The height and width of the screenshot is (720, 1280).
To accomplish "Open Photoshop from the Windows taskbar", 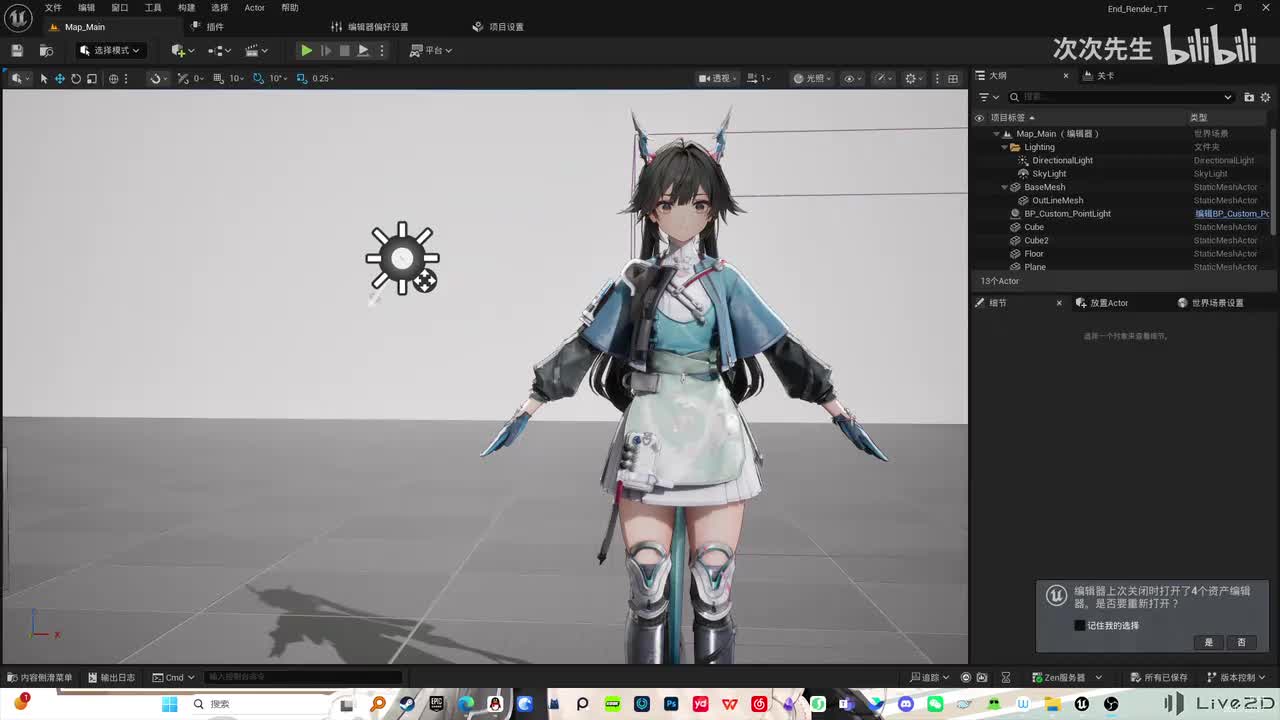I will pyautogui.click(x=671, y=704).
